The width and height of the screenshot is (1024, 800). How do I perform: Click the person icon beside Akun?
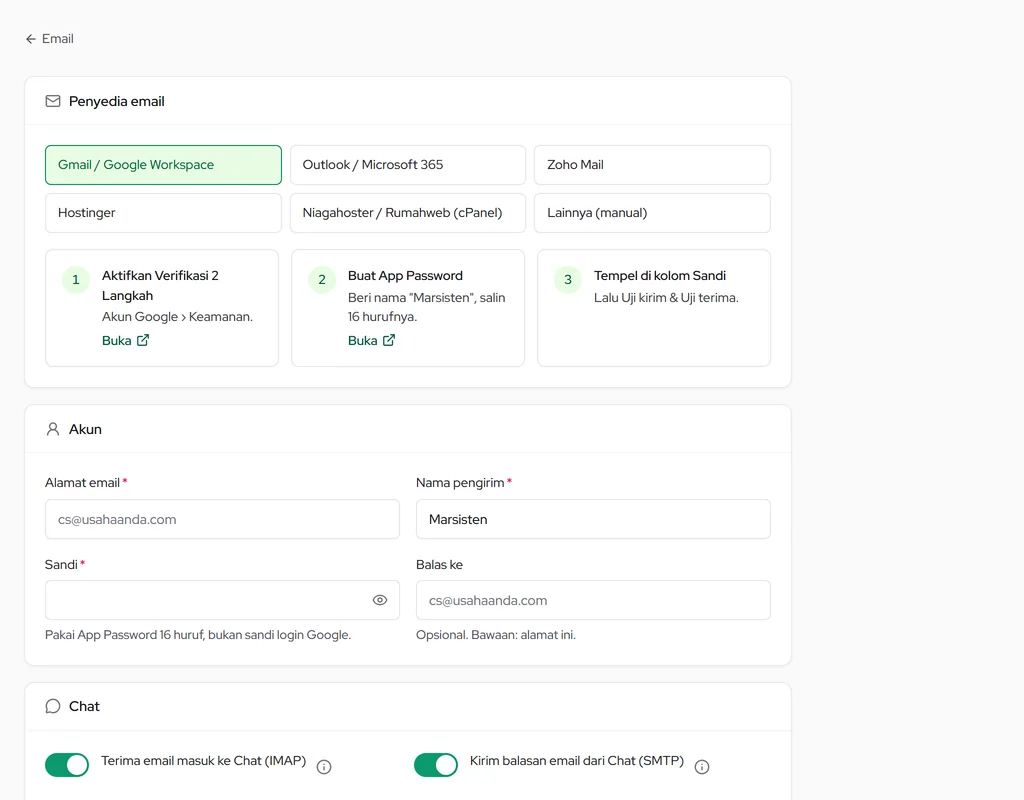(x=53, y=429)
